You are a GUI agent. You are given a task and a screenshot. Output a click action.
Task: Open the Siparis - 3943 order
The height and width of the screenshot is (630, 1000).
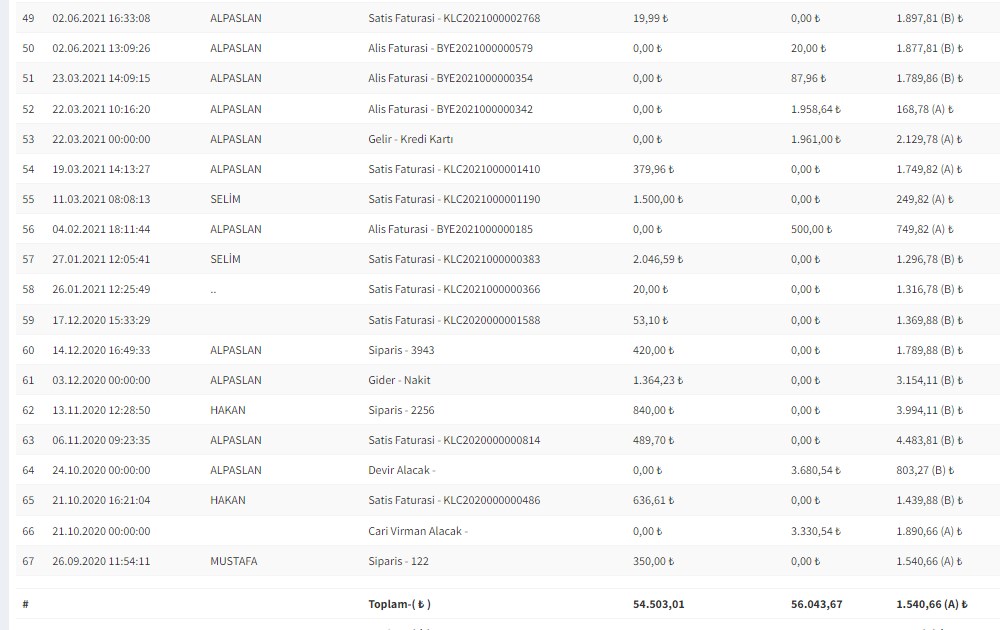[x=401, y=350]
